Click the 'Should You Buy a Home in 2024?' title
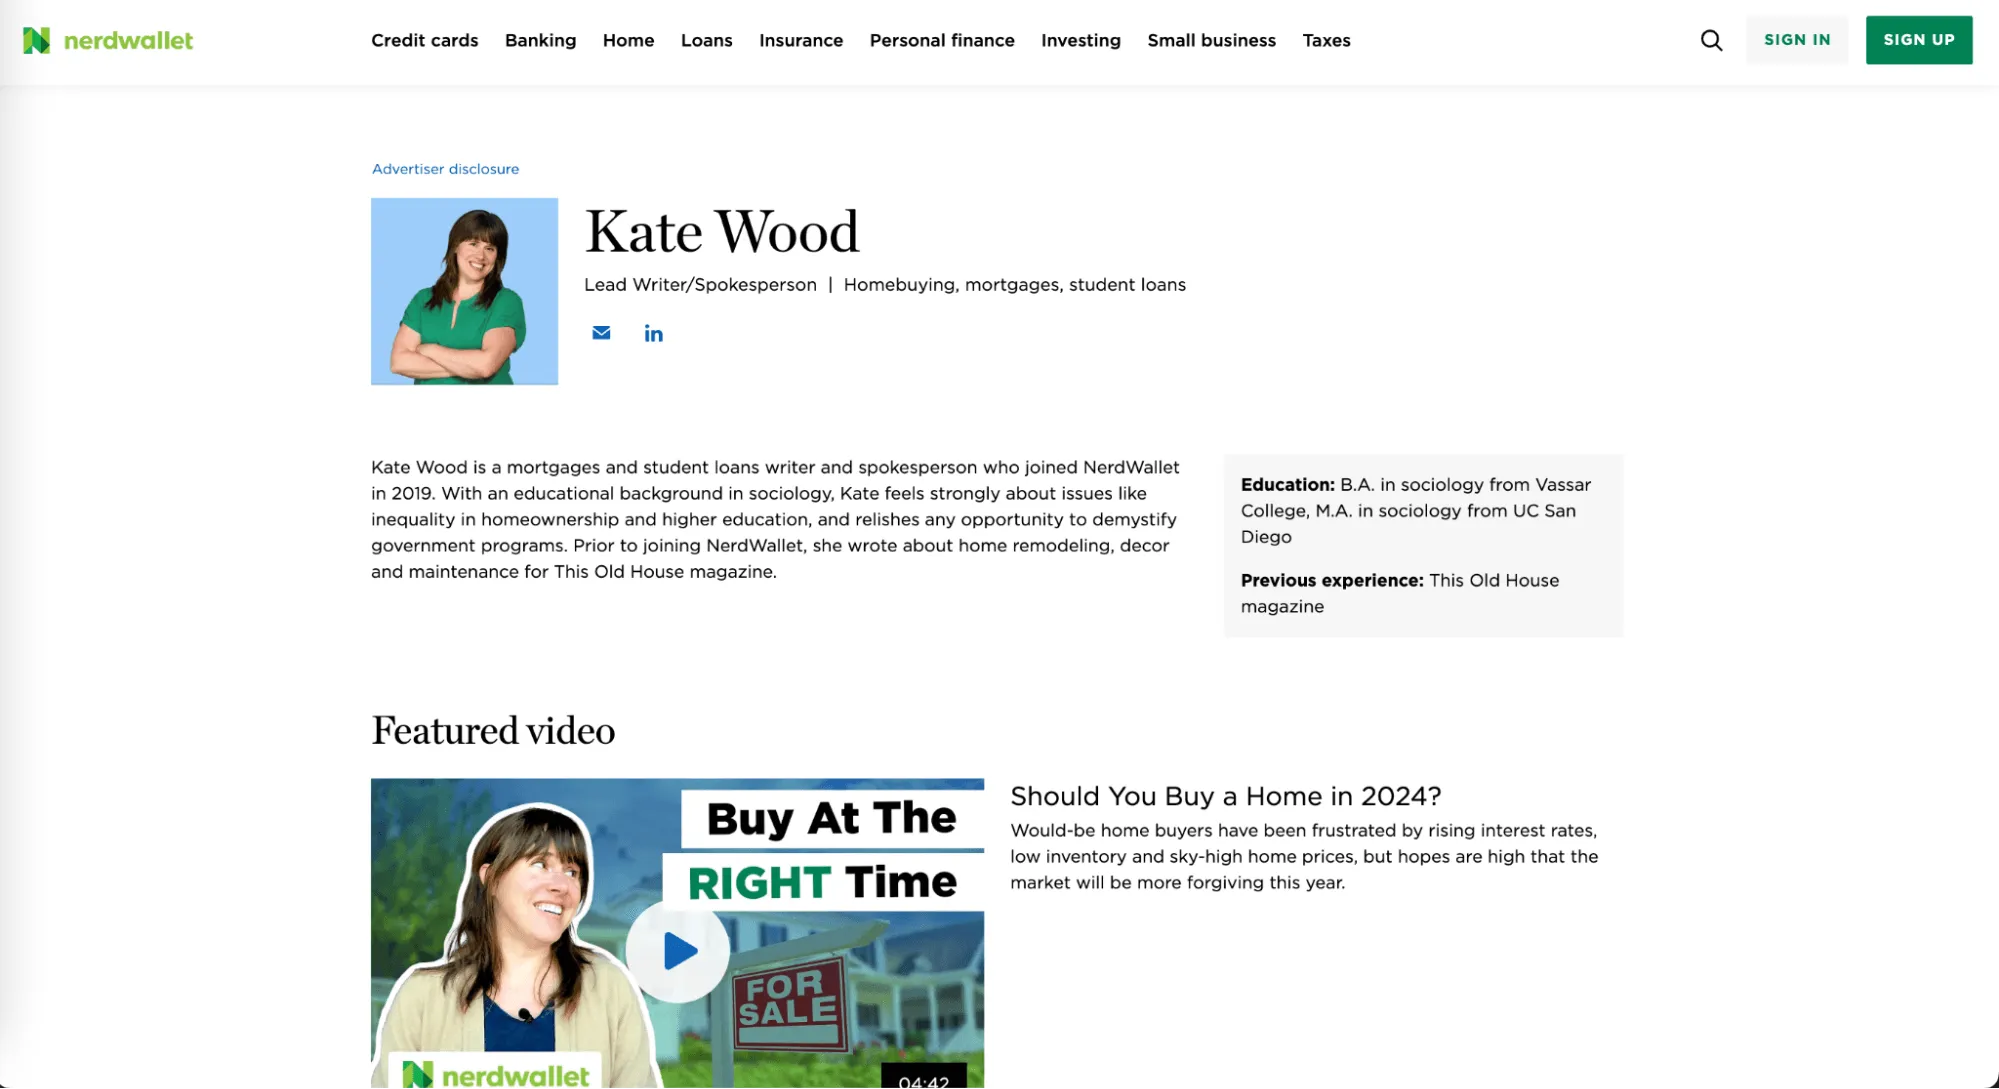1999x1089 pixels. coord(1225,796)
